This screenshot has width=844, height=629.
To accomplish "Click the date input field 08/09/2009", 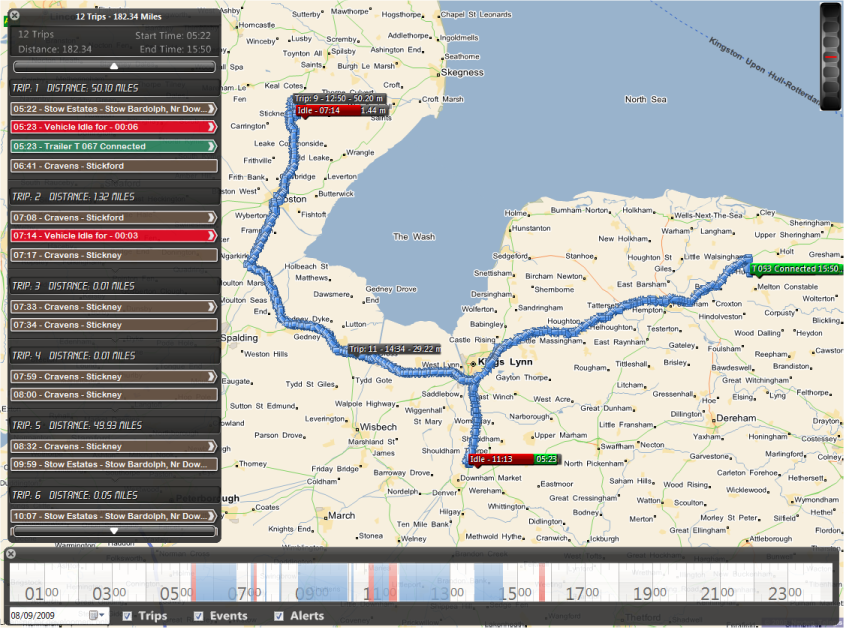I will pyautogui.click(x=48, y=615).
